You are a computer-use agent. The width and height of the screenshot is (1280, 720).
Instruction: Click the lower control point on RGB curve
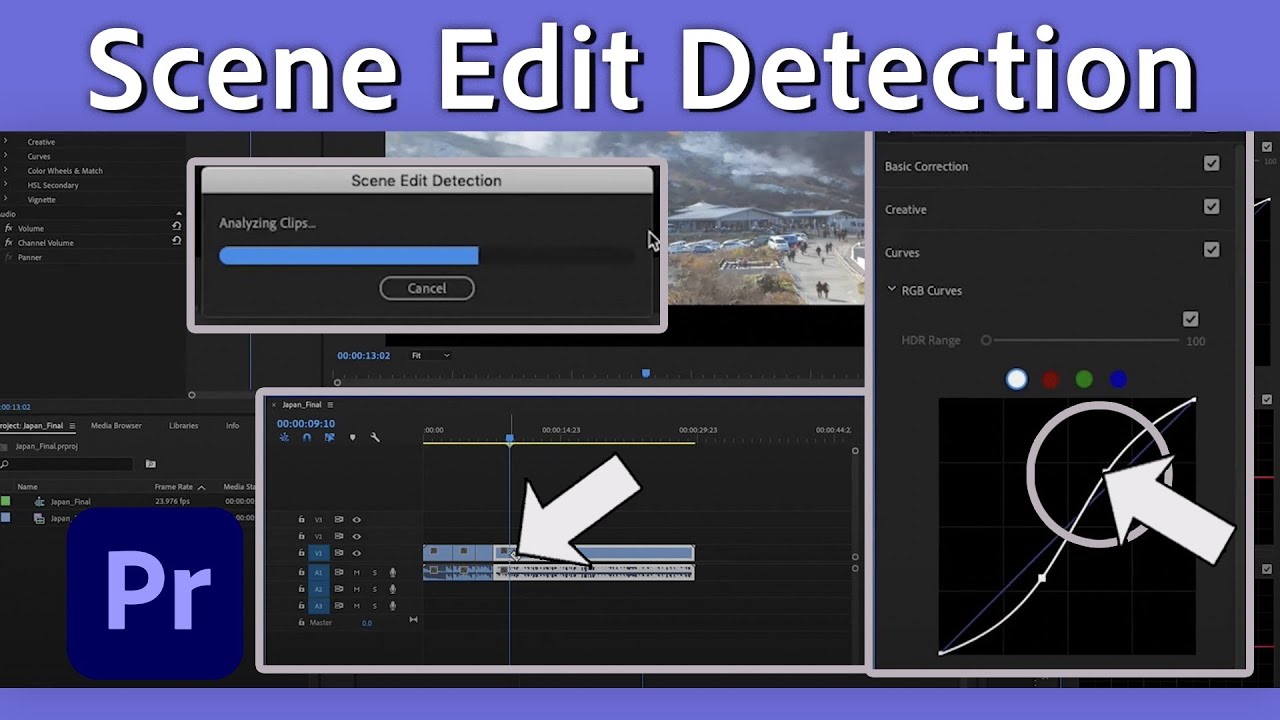[1042, 578]
